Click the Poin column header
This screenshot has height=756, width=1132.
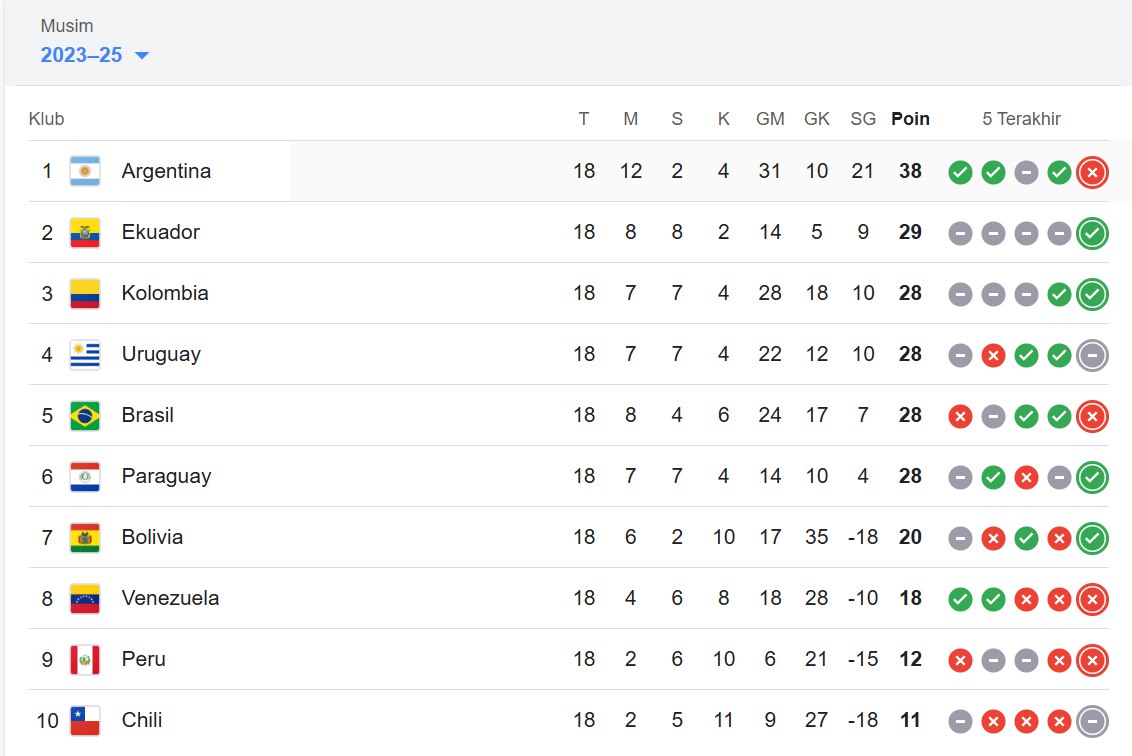910,118
